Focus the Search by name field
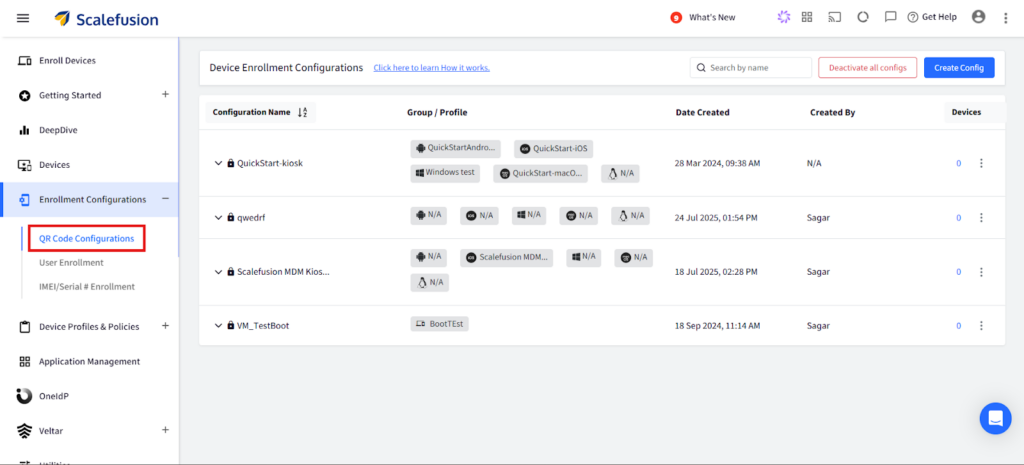Image resolution: width=1024 pixels, height=465 pixels. (x=750, y=68)
